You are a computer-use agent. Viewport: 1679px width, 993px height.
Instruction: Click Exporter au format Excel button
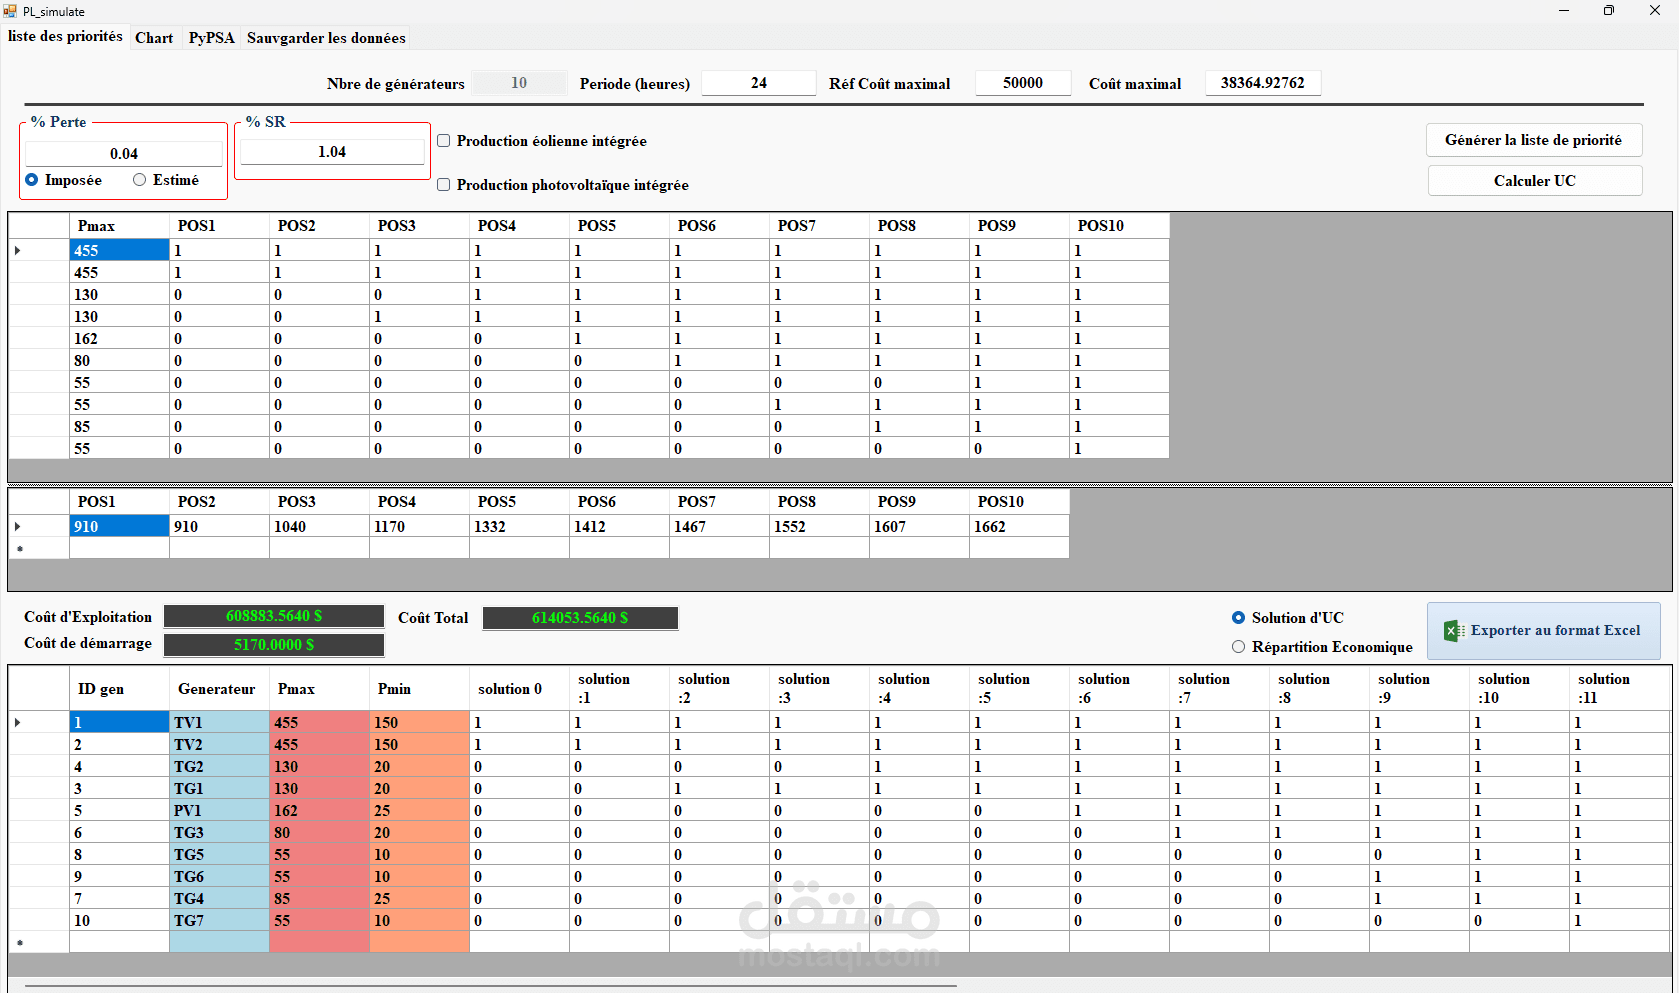click(1544, 631)
